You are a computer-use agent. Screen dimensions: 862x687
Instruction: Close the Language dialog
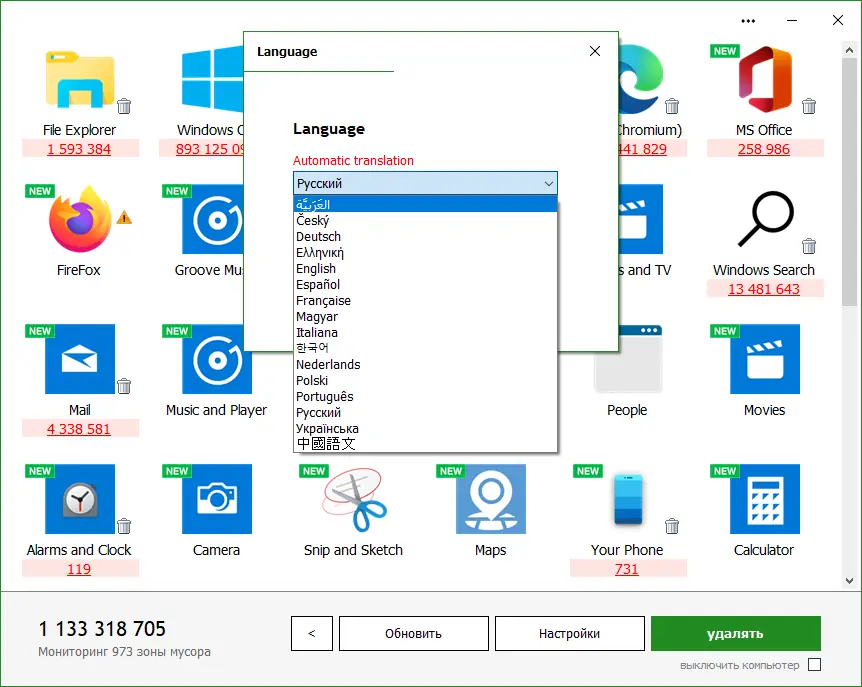click(595, 51)
